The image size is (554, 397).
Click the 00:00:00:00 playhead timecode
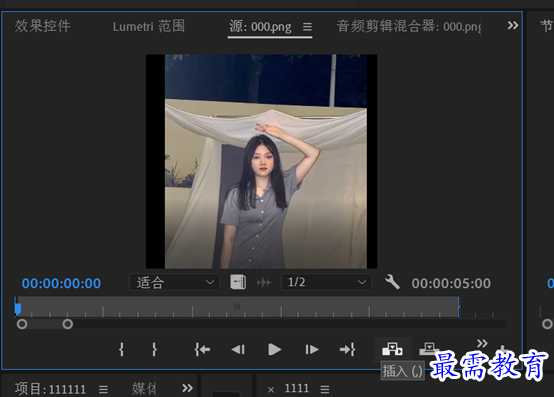pyautogui.click(x=61, y=283)
